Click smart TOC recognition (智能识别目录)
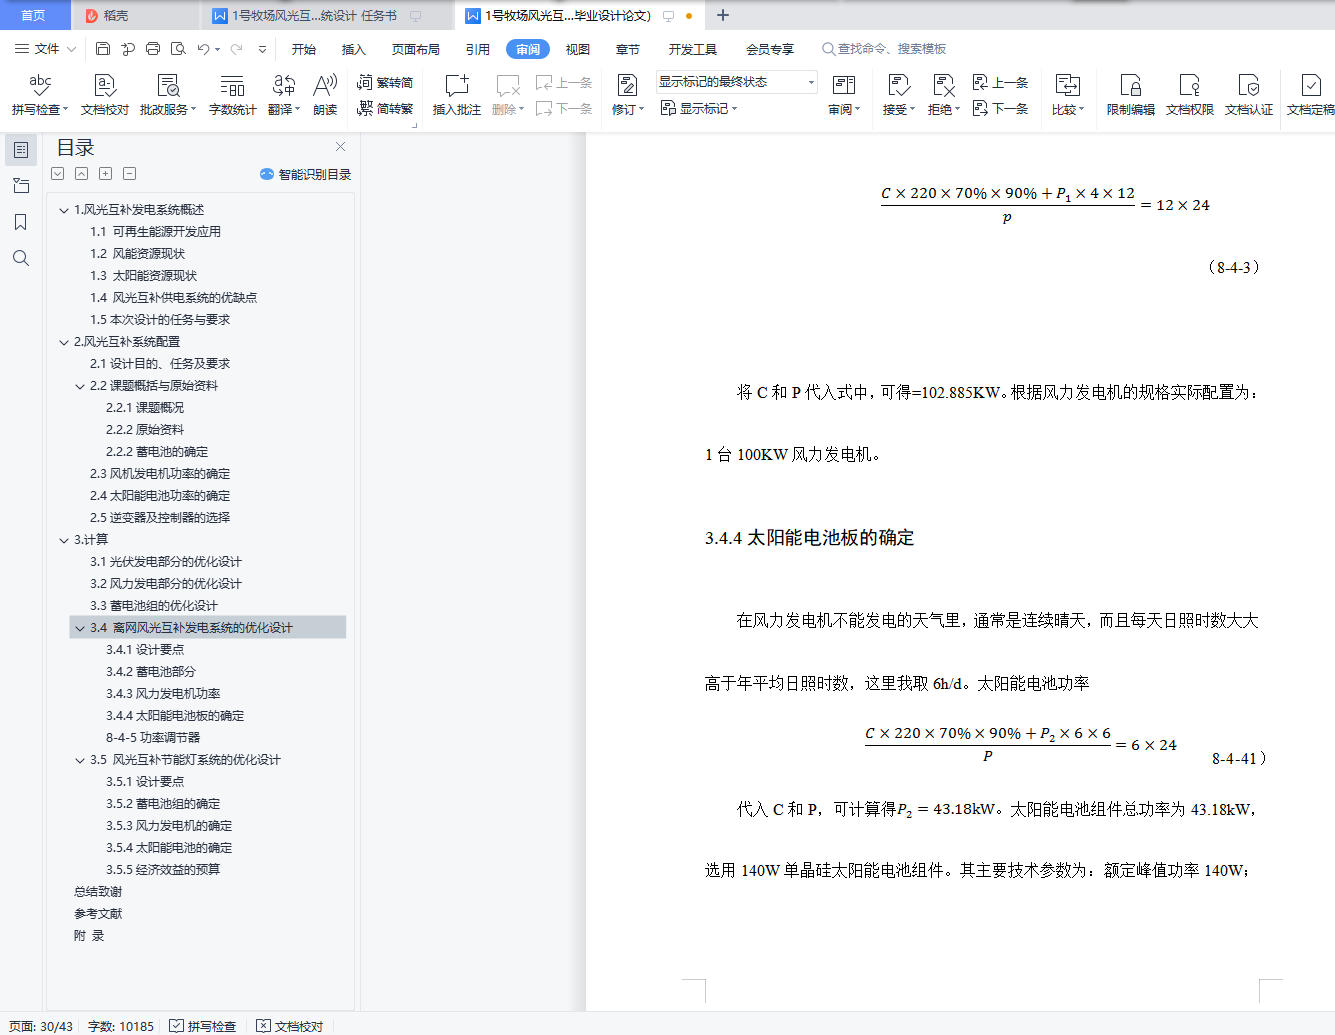 coord(306,174)
